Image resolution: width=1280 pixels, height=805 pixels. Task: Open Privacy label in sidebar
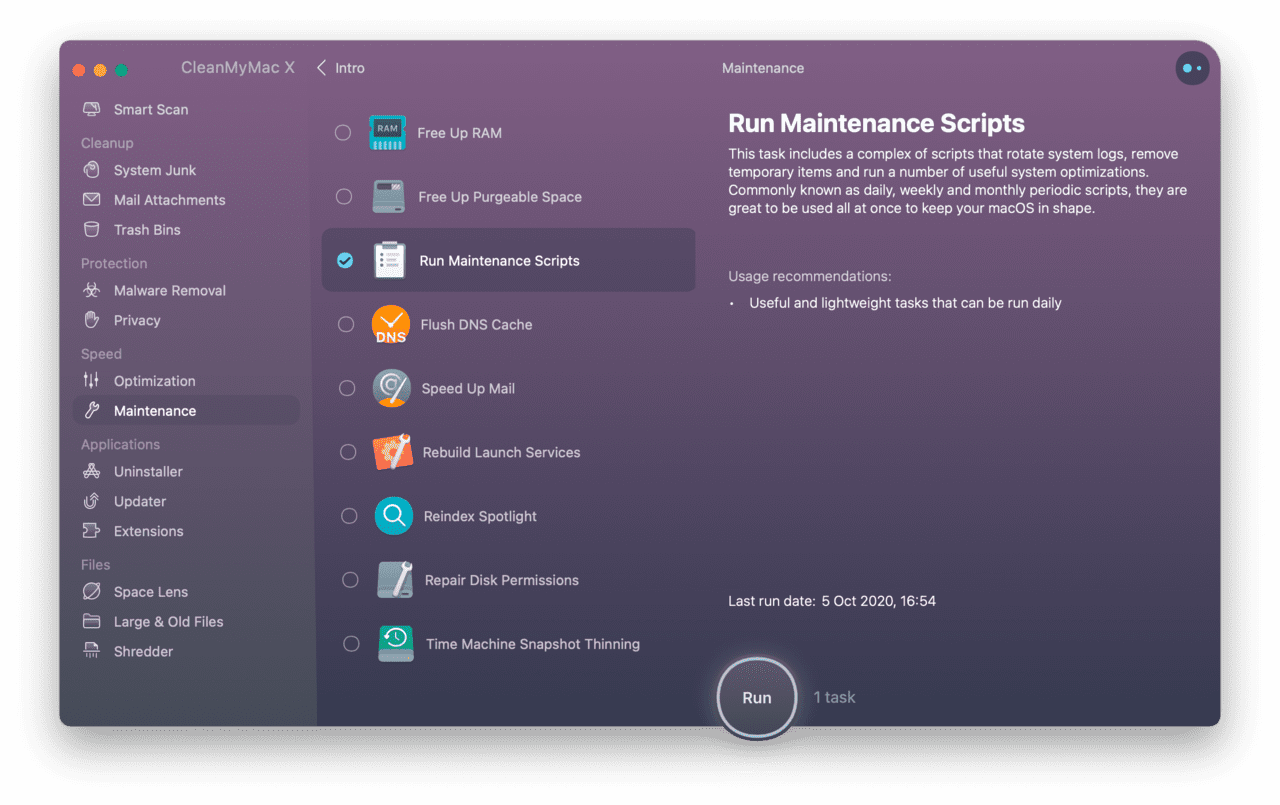tap(137, 320)
